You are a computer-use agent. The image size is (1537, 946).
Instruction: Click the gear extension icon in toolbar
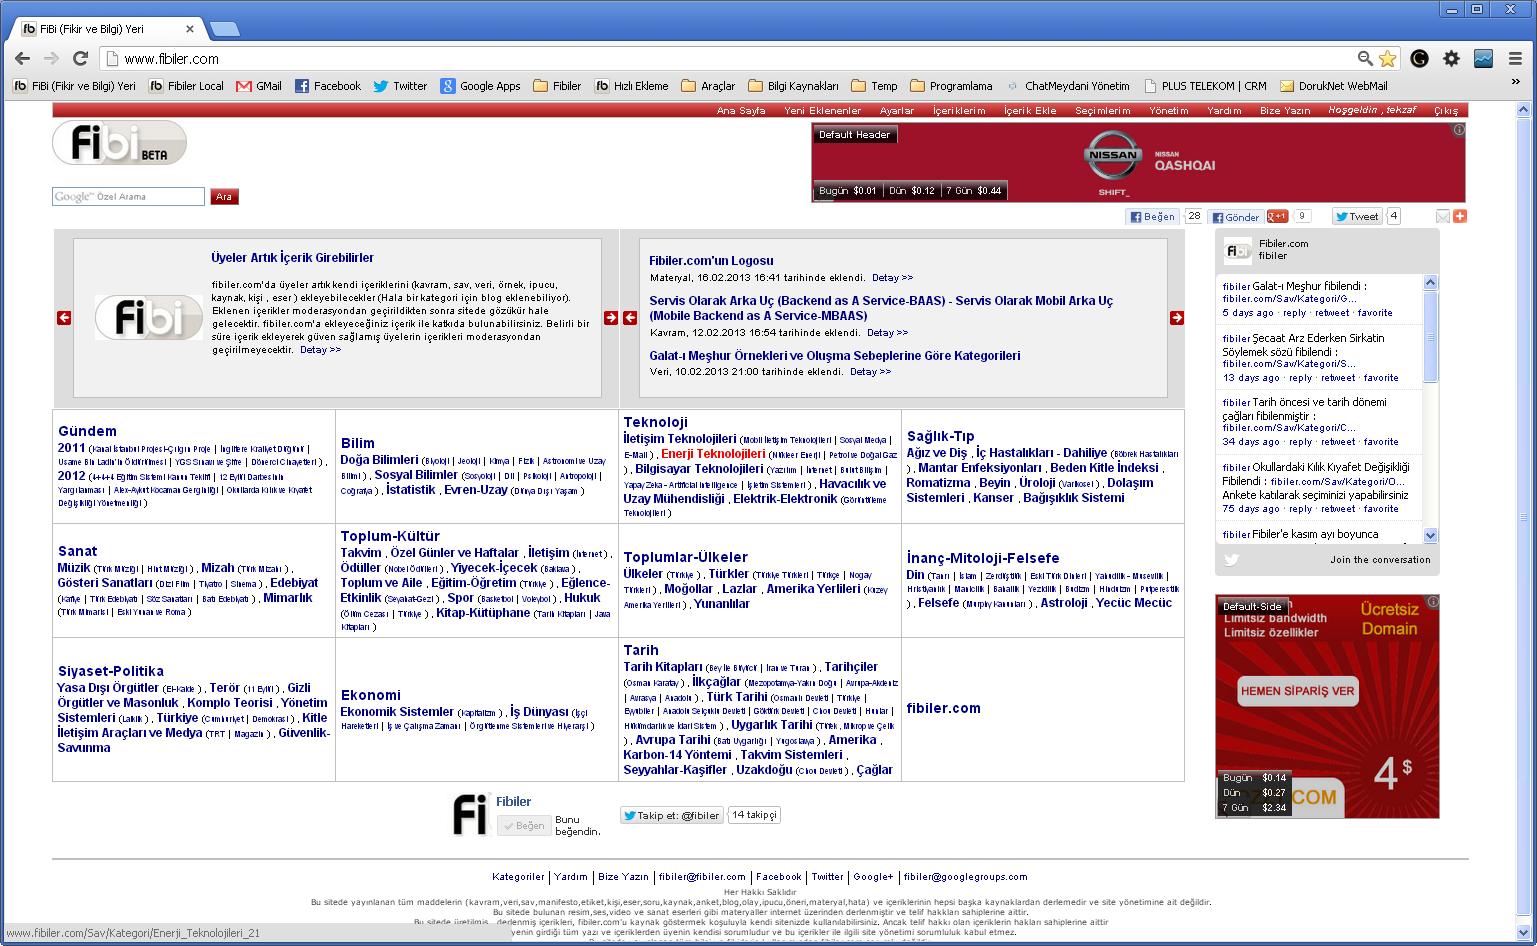point(1451,59)
